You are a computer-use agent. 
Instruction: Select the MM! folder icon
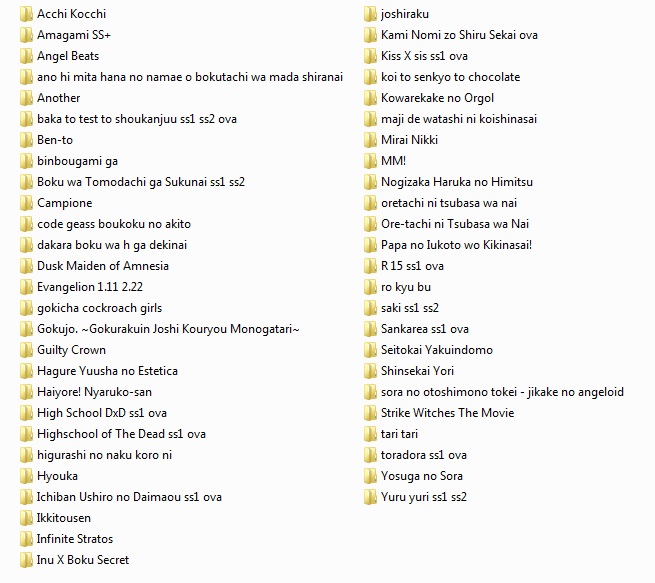pos(370,161)
